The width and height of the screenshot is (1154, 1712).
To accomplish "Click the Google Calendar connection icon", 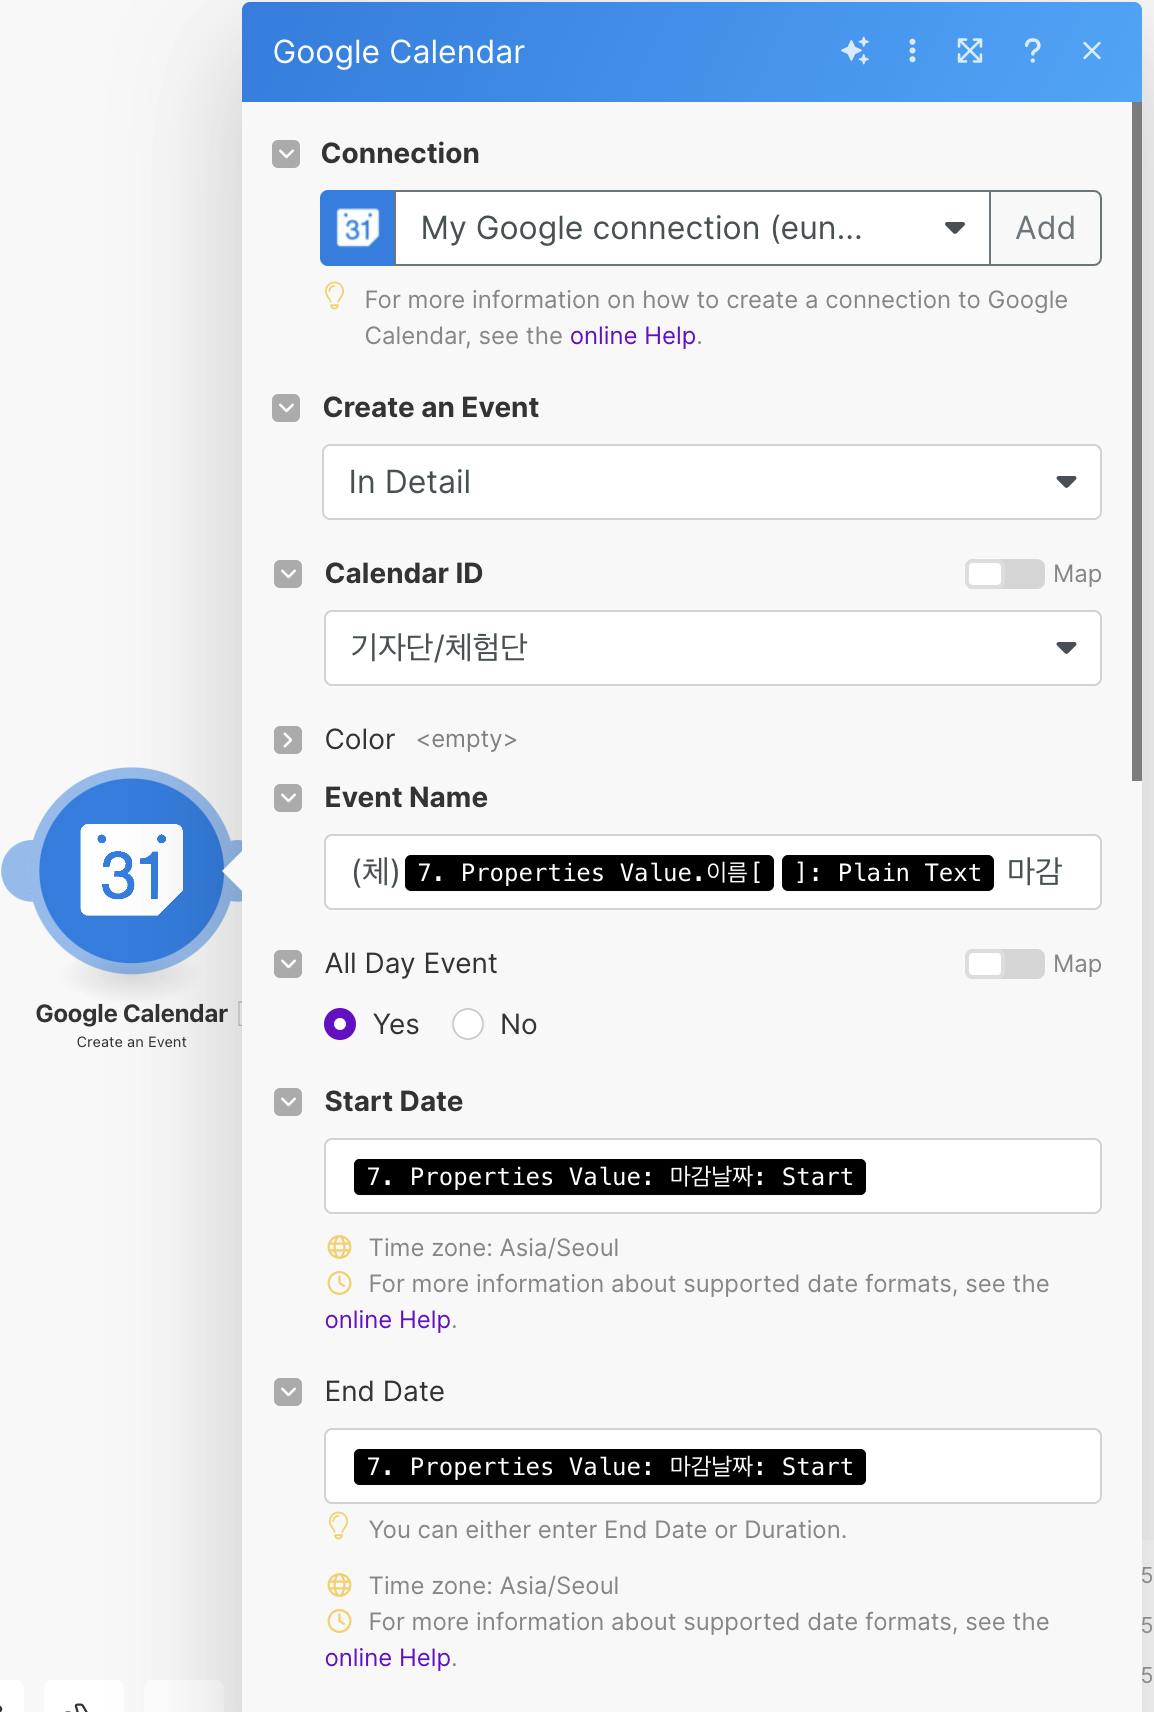I will 358,228.
